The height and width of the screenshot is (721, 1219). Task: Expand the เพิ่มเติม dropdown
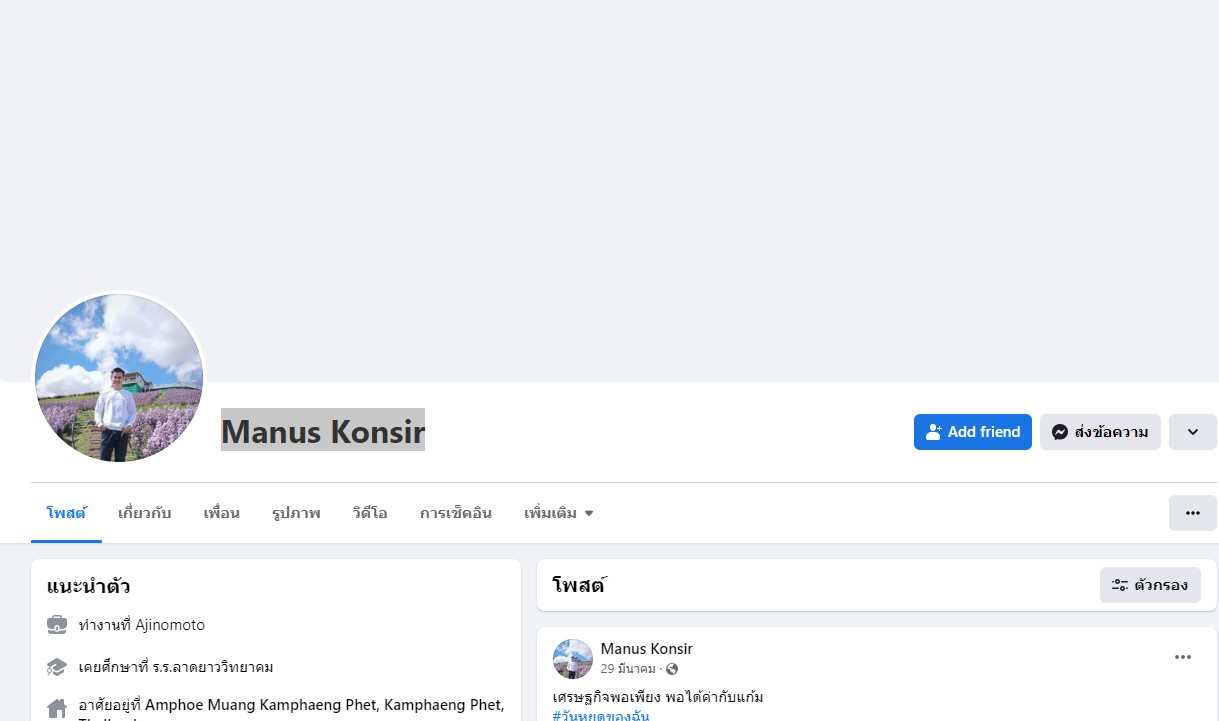(558, 513)
